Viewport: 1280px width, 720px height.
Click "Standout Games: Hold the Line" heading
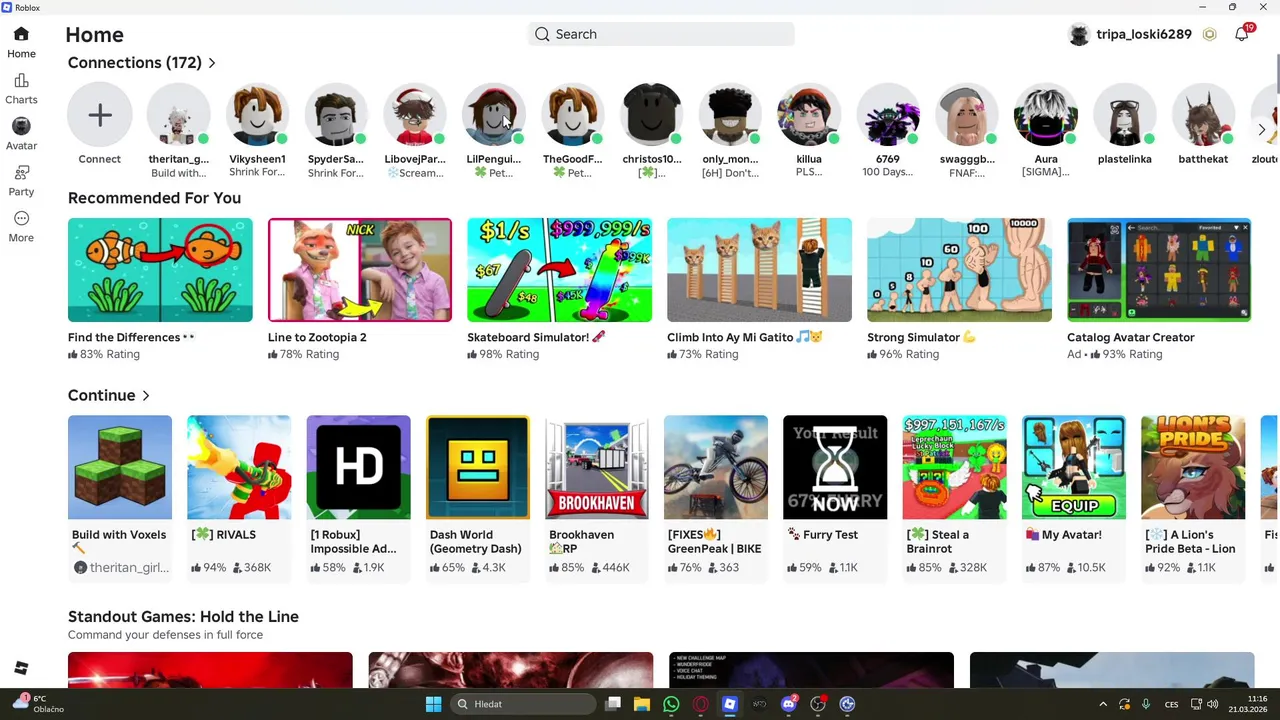[183, 617]
